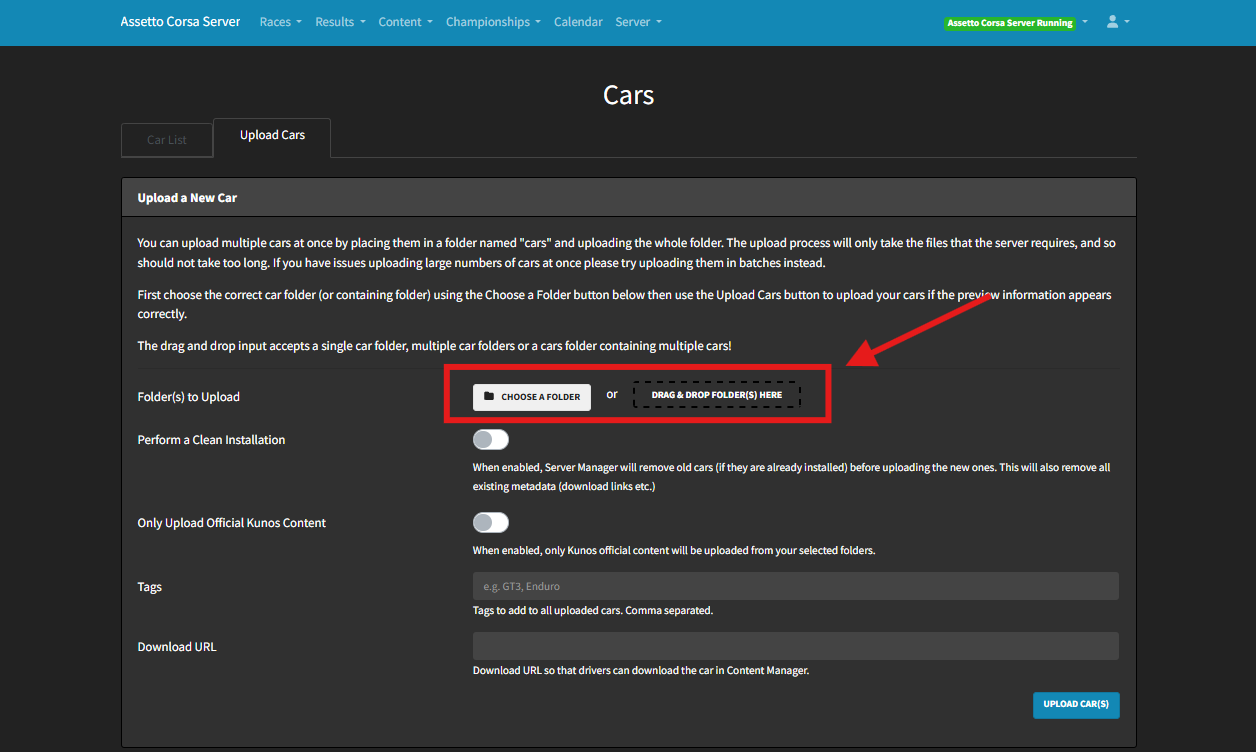The image size is (1256, 752).
Task: Enable Only Upload Official Kunos Content
Action: tap(491, 523)
